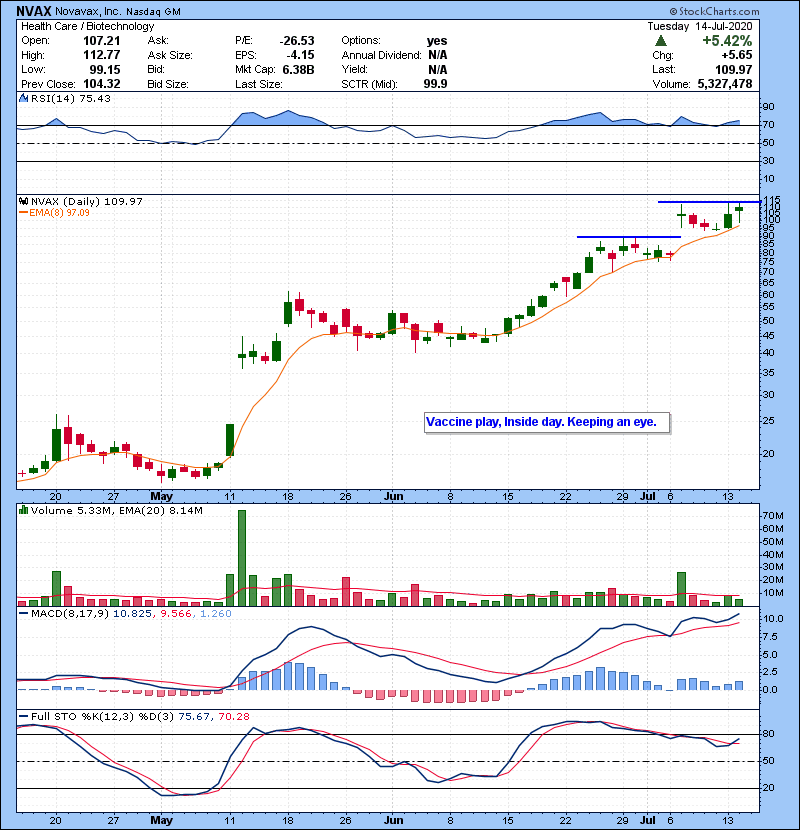The height and width of the screenshot is (830, 800).
Task: Click the Volume value 5,327,478
Action: pyautogui.click(x=725, y=84)
